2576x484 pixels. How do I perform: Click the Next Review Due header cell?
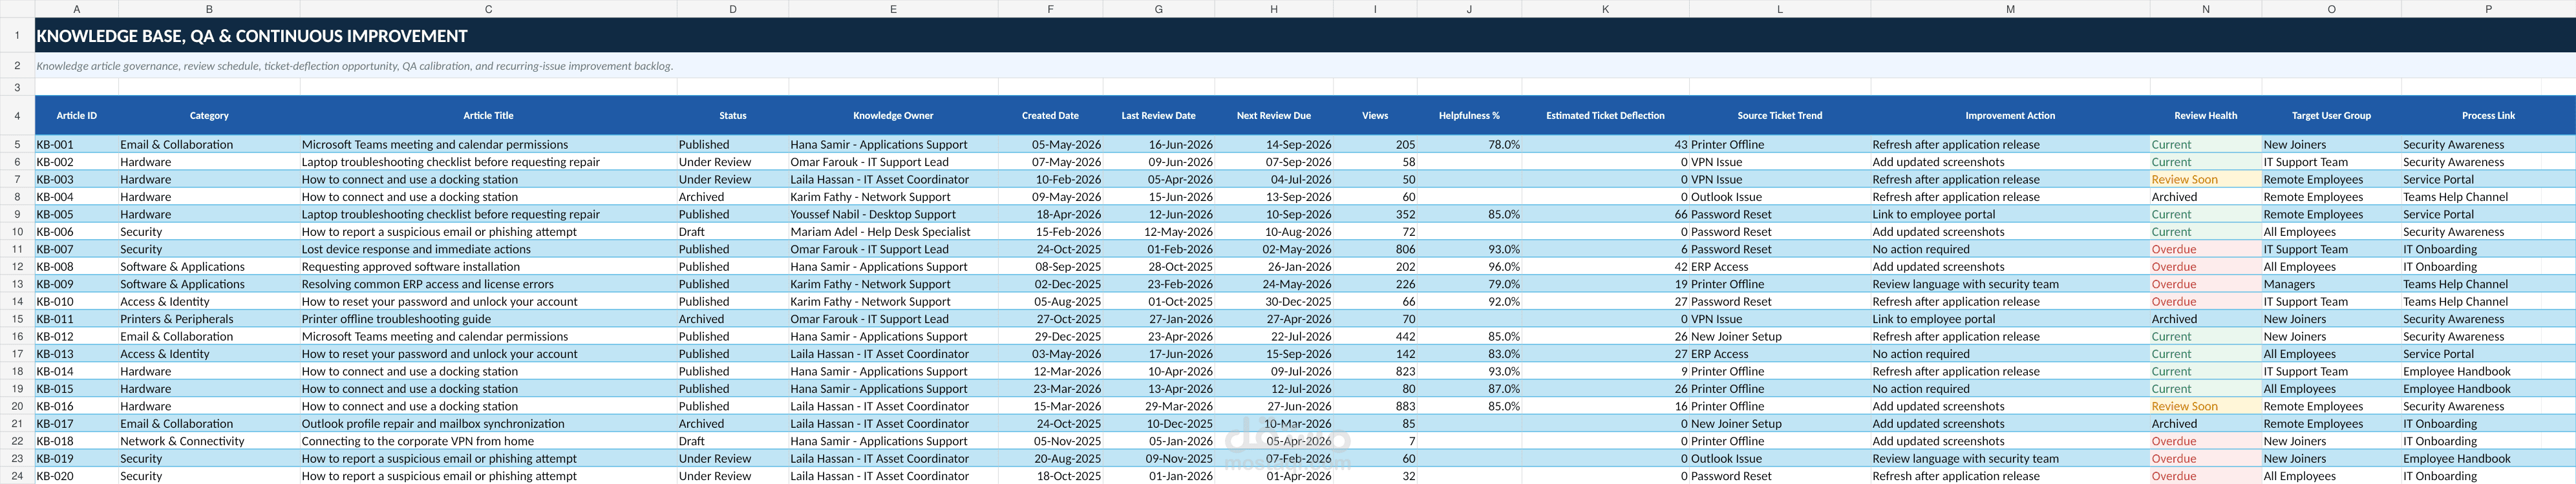(1274, 116)
